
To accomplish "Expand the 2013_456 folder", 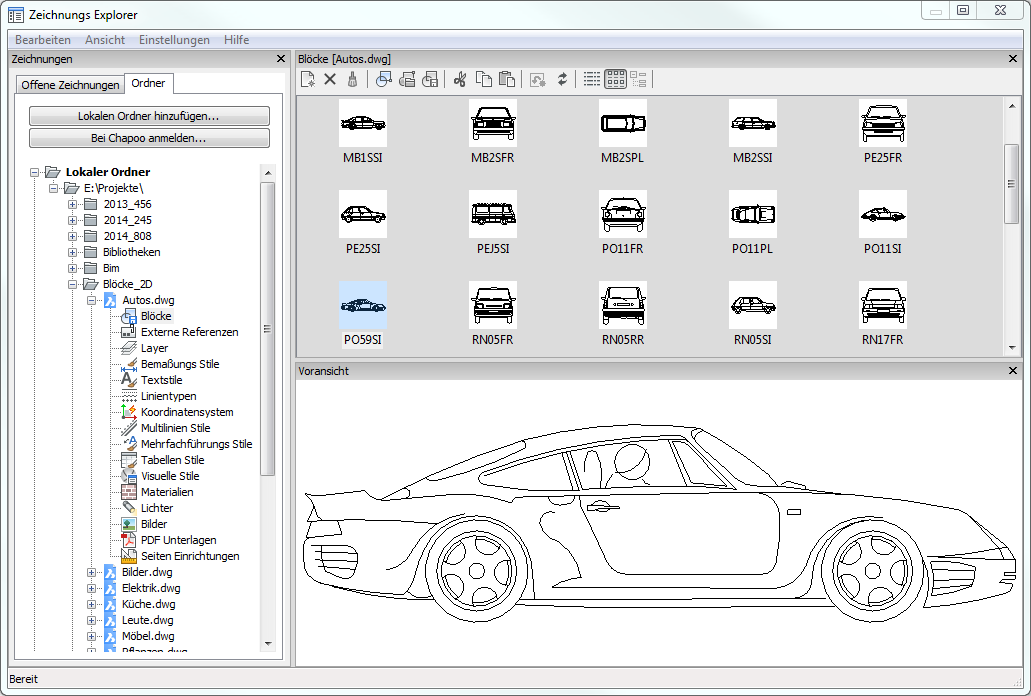I will [x=73, y=204].
